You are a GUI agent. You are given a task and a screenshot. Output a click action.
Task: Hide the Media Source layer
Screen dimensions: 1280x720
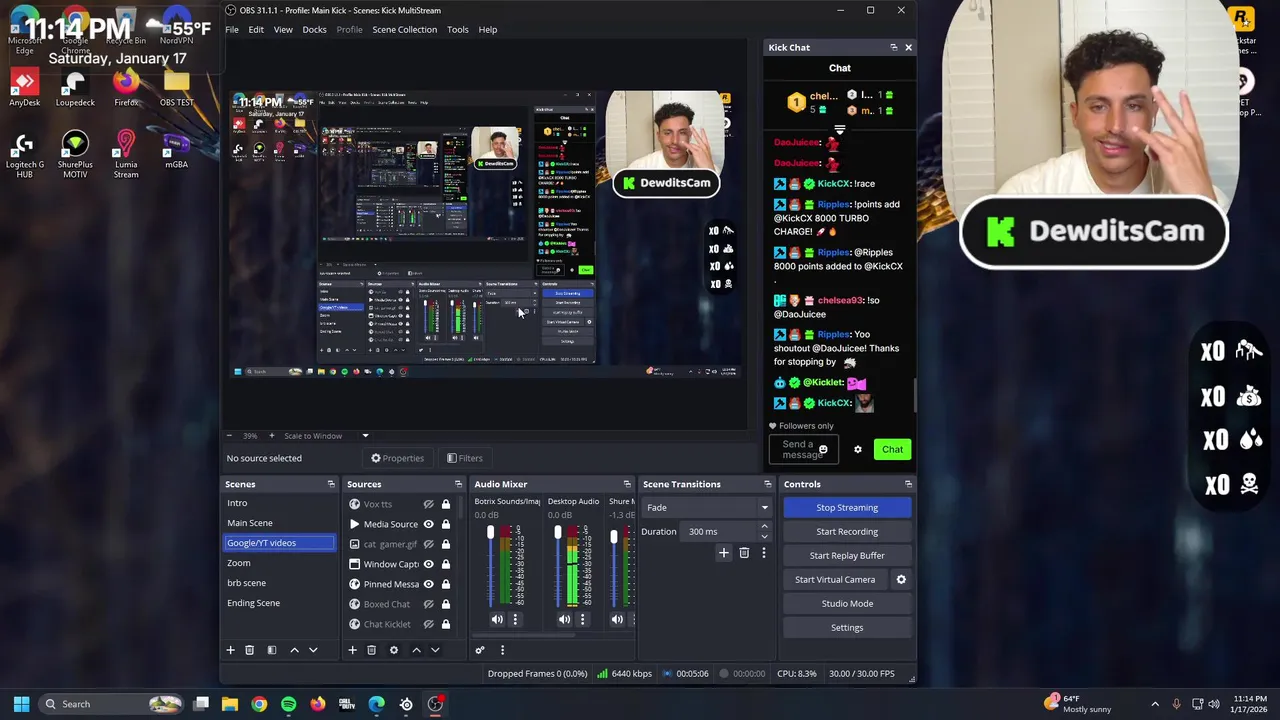coord(428,524)
